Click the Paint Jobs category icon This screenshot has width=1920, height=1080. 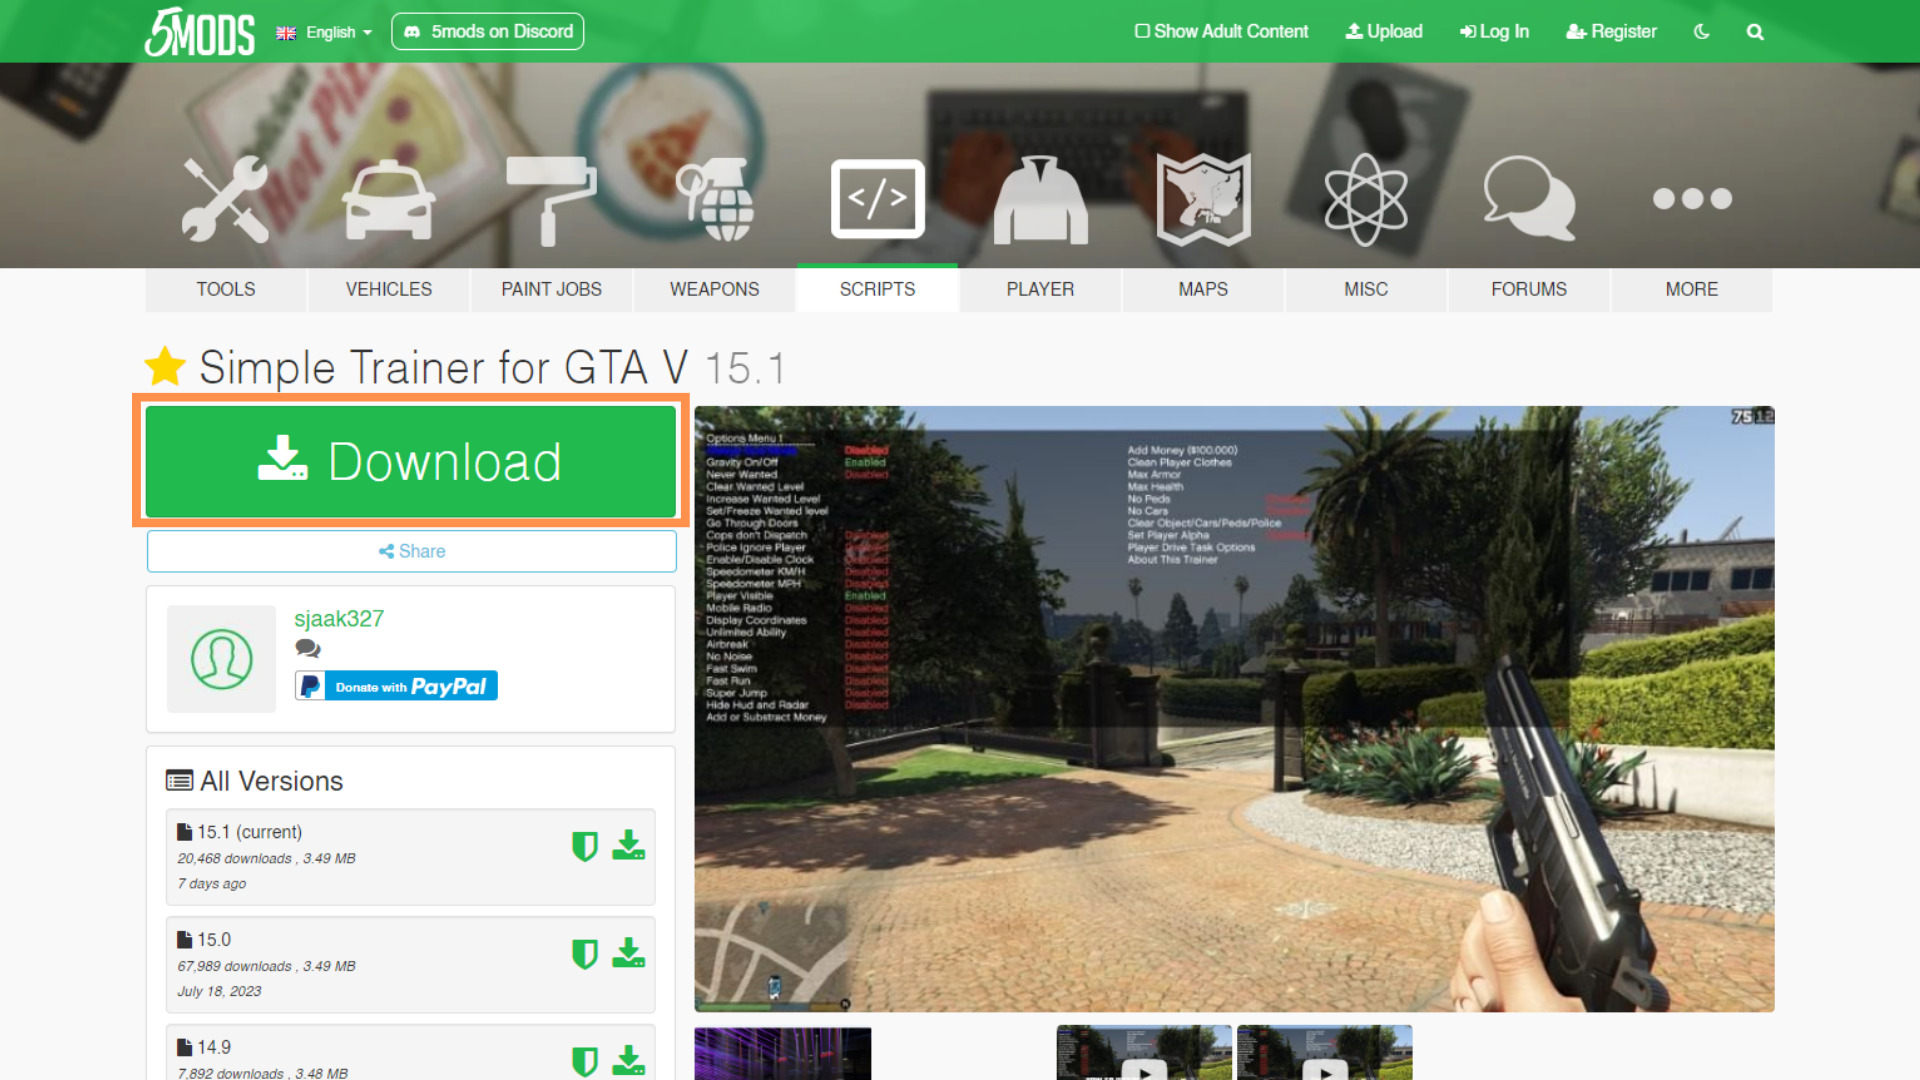point(551,196)
